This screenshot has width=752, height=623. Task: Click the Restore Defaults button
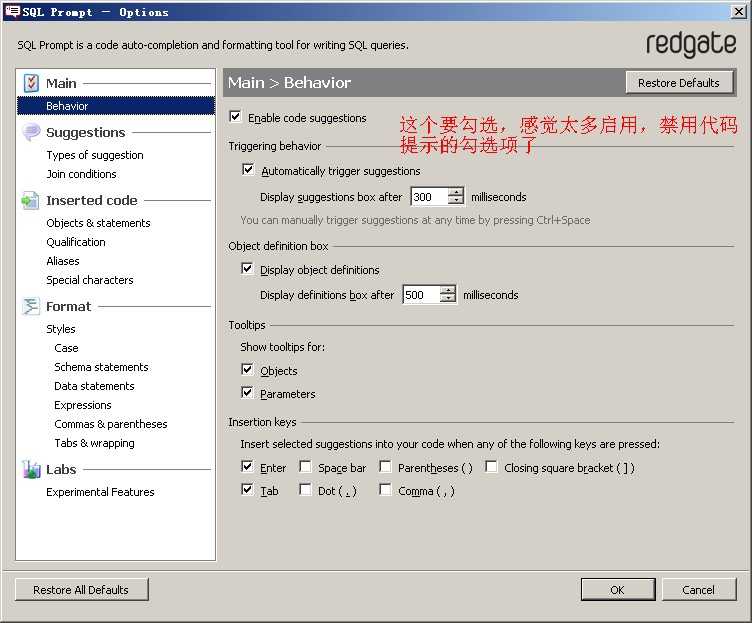(x=679, y=83)
